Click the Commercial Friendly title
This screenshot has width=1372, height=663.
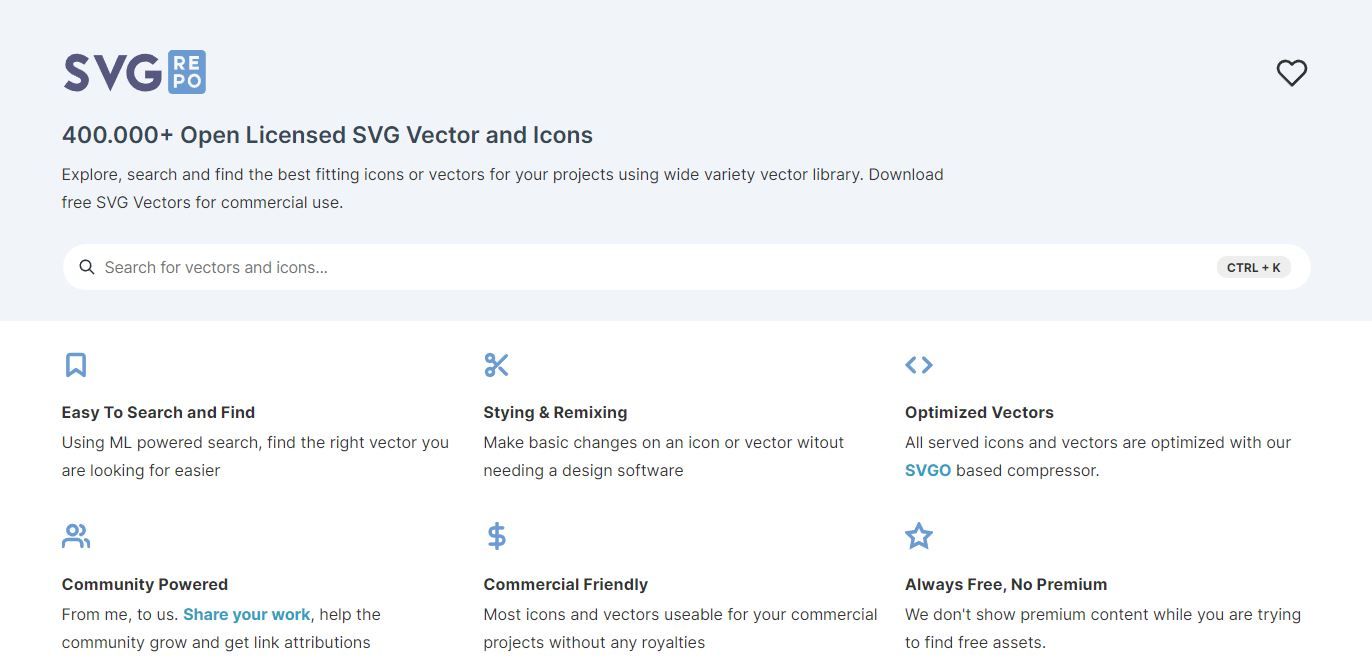(565, 584)
